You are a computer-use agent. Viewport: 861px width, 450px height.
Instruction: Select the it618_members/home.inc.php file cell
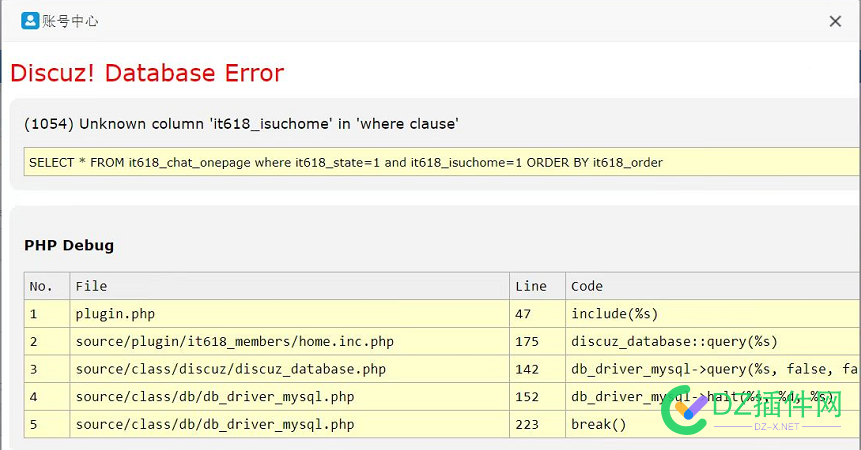[x=234, y=342]
